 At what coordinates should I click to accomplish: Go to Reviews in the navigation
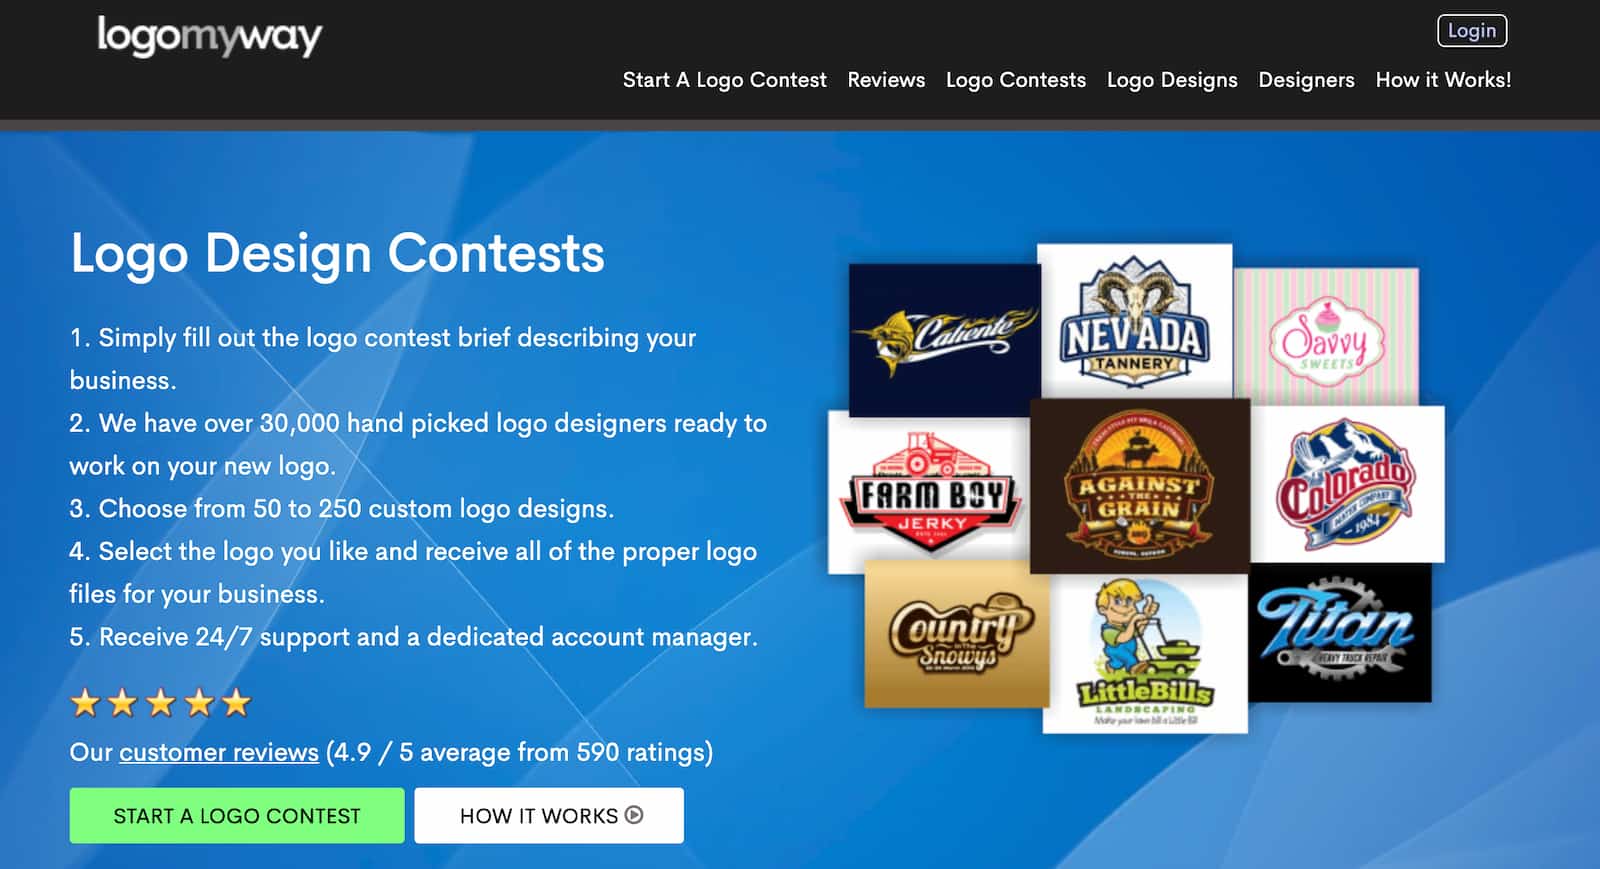coord(886,80)
